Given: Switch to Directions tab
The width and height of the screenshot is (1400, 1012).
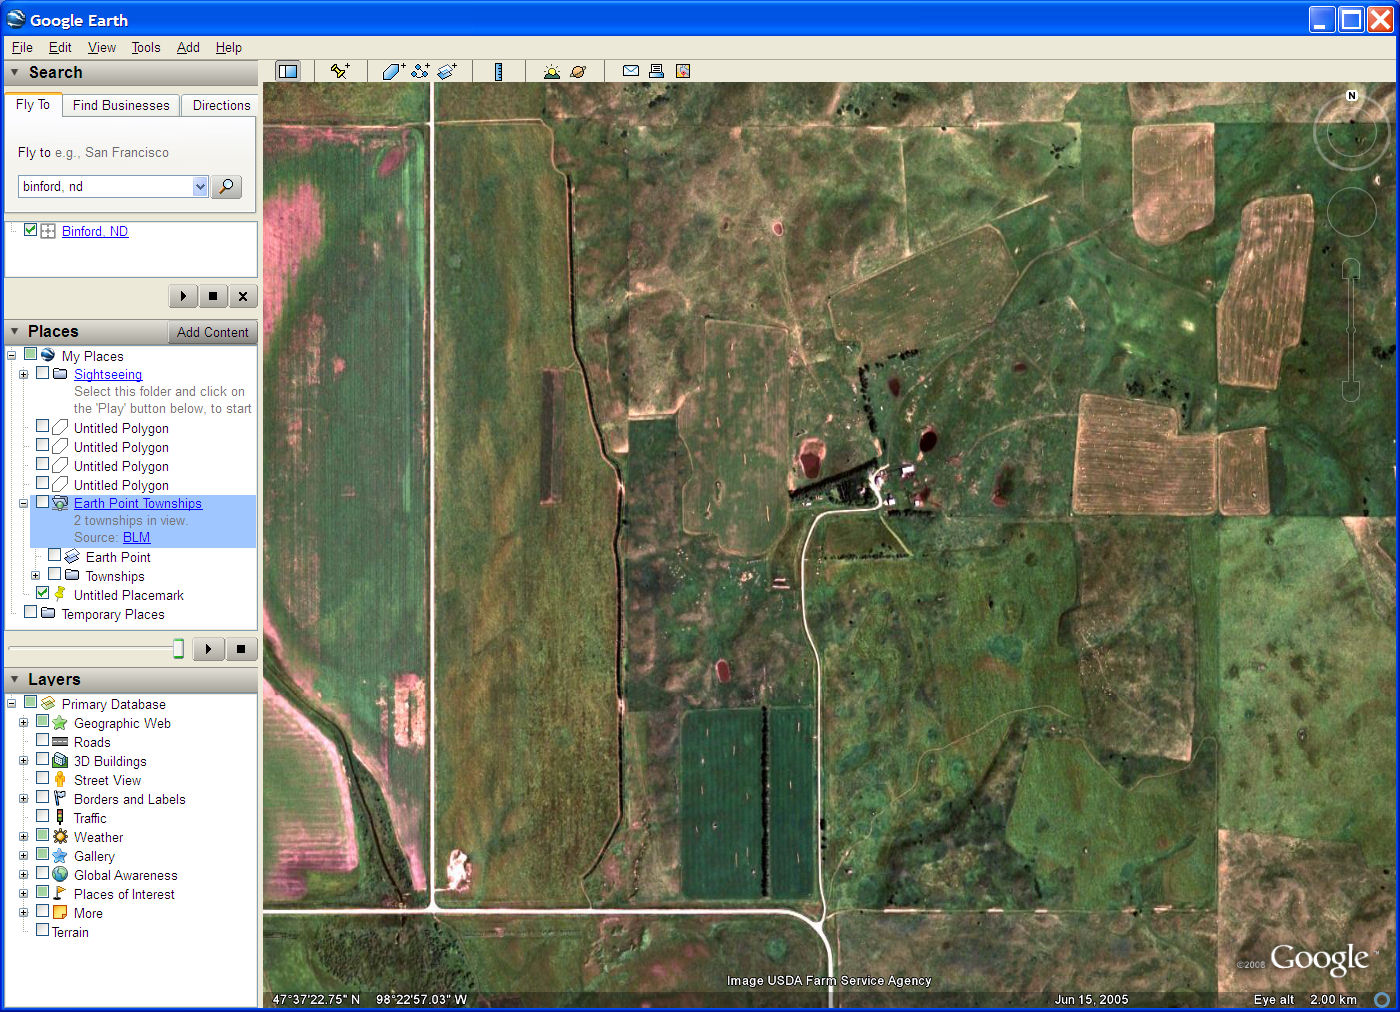Looking at the screenshot, I should pos(221,105).
